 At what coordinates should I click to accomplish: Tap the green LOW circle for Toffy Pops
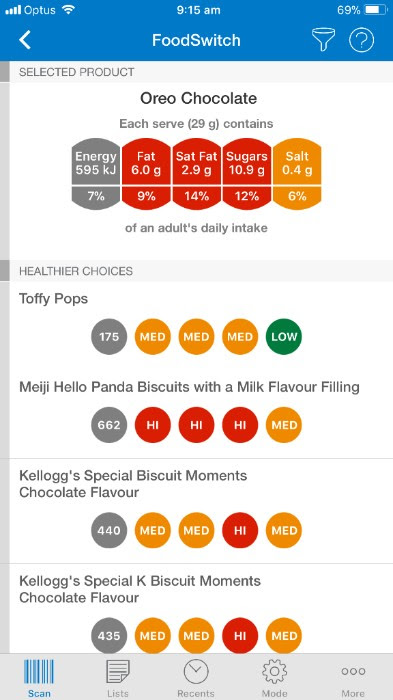click(284, 337)
